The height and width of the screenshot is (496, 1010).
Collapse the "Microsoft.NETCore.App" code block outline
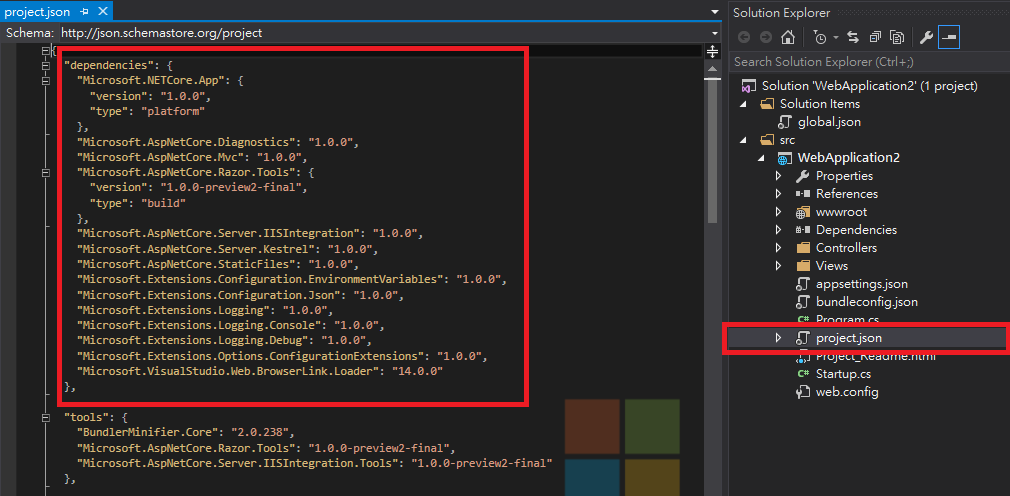[x=45, y=81]
